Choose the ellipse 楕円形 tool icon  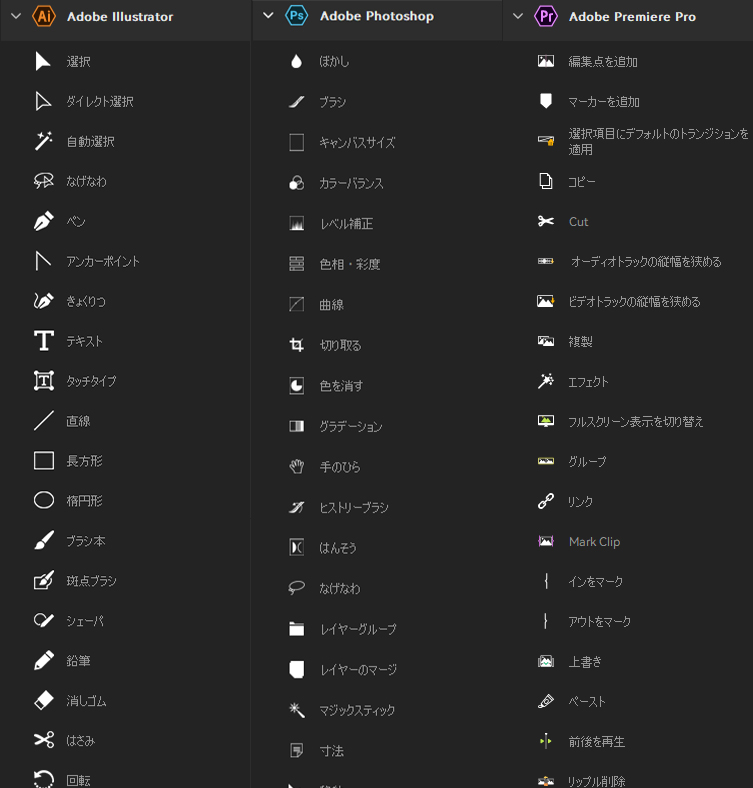point(44,500)
